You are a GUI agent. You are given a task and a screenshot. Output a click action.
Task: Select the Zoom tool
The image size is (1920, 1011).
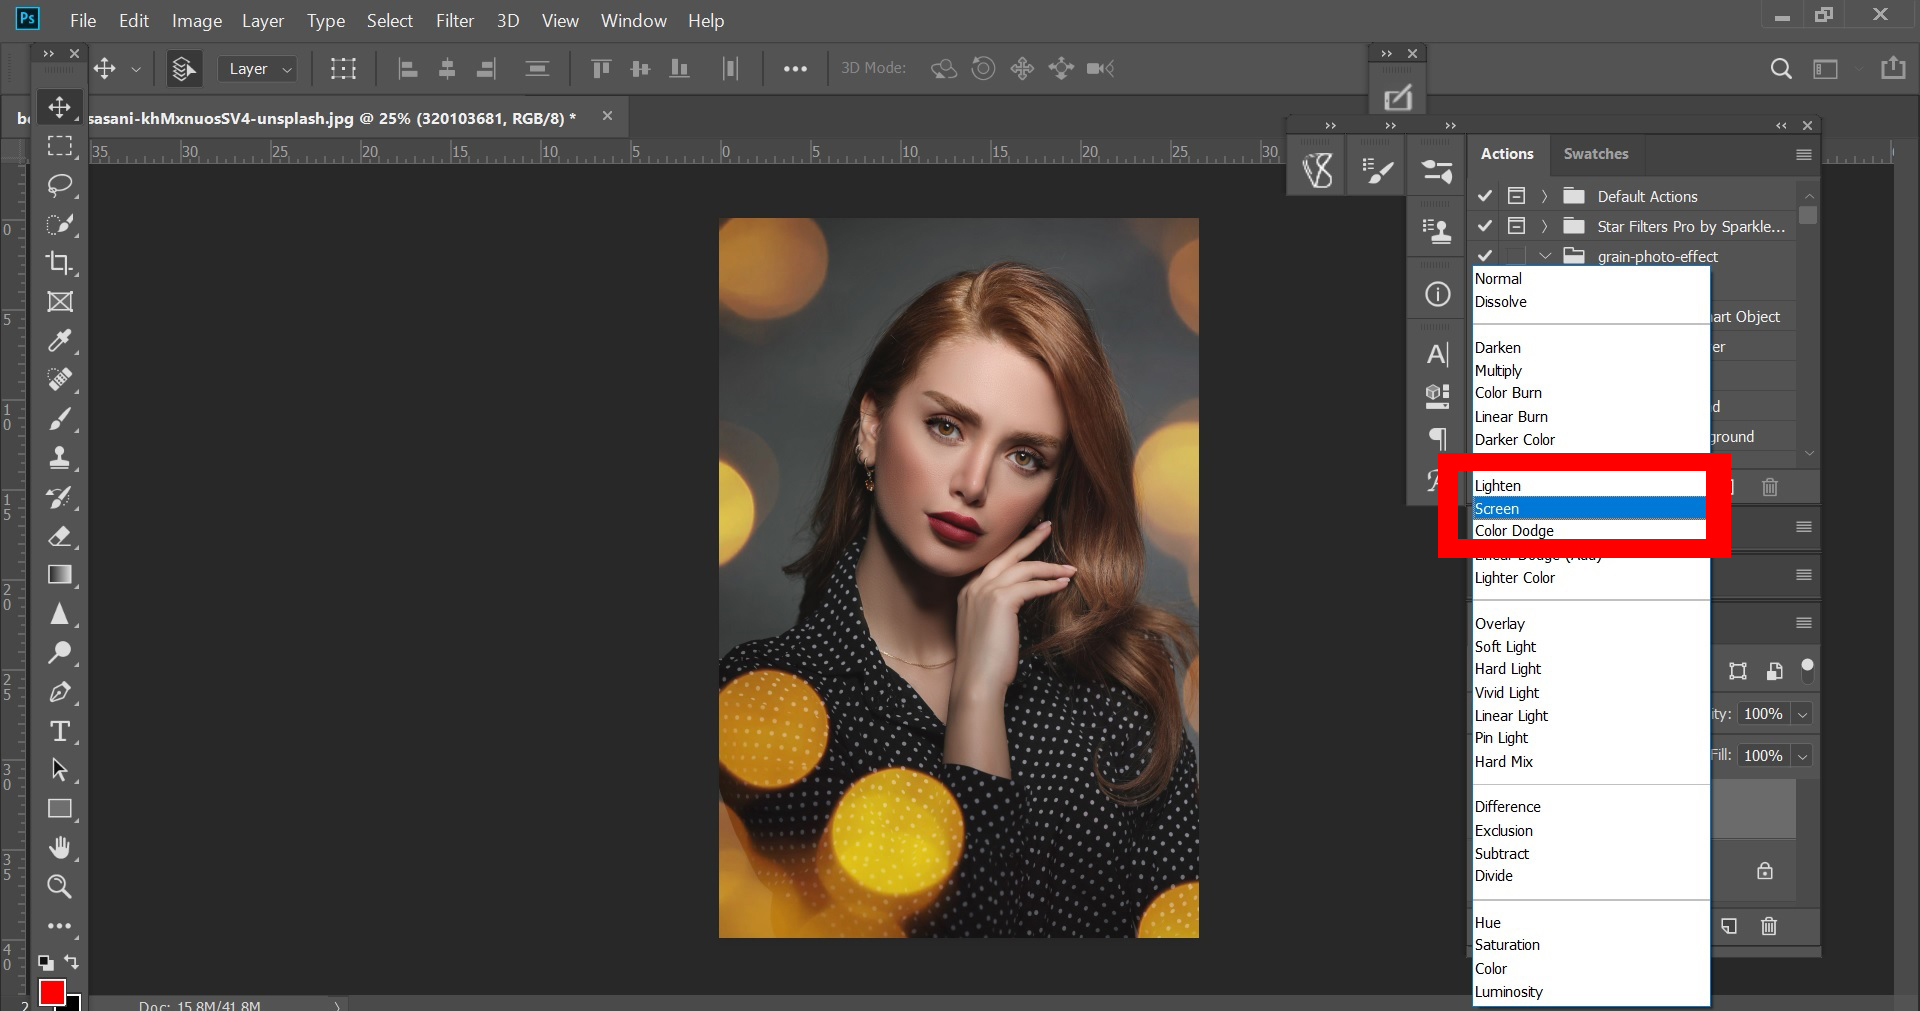click(60, 887)
